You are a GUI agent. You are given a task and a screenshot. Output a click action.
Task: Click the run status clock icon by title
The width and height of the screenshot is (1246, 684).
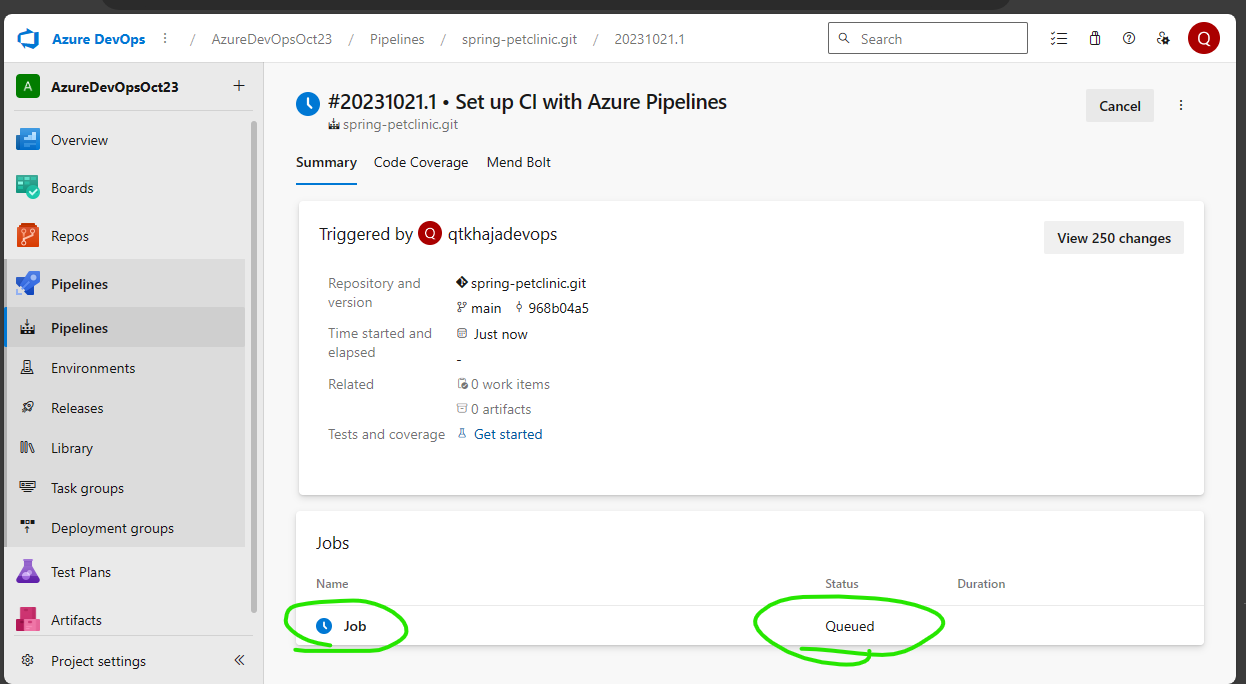[x=308, y=103]
